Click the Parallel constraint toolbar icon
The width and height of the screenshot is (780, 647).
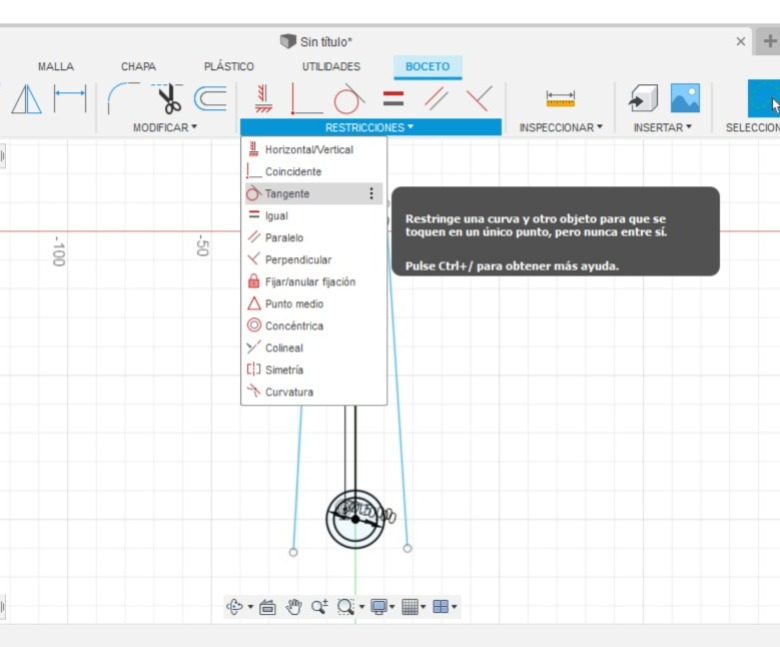[x=436, y=98]
